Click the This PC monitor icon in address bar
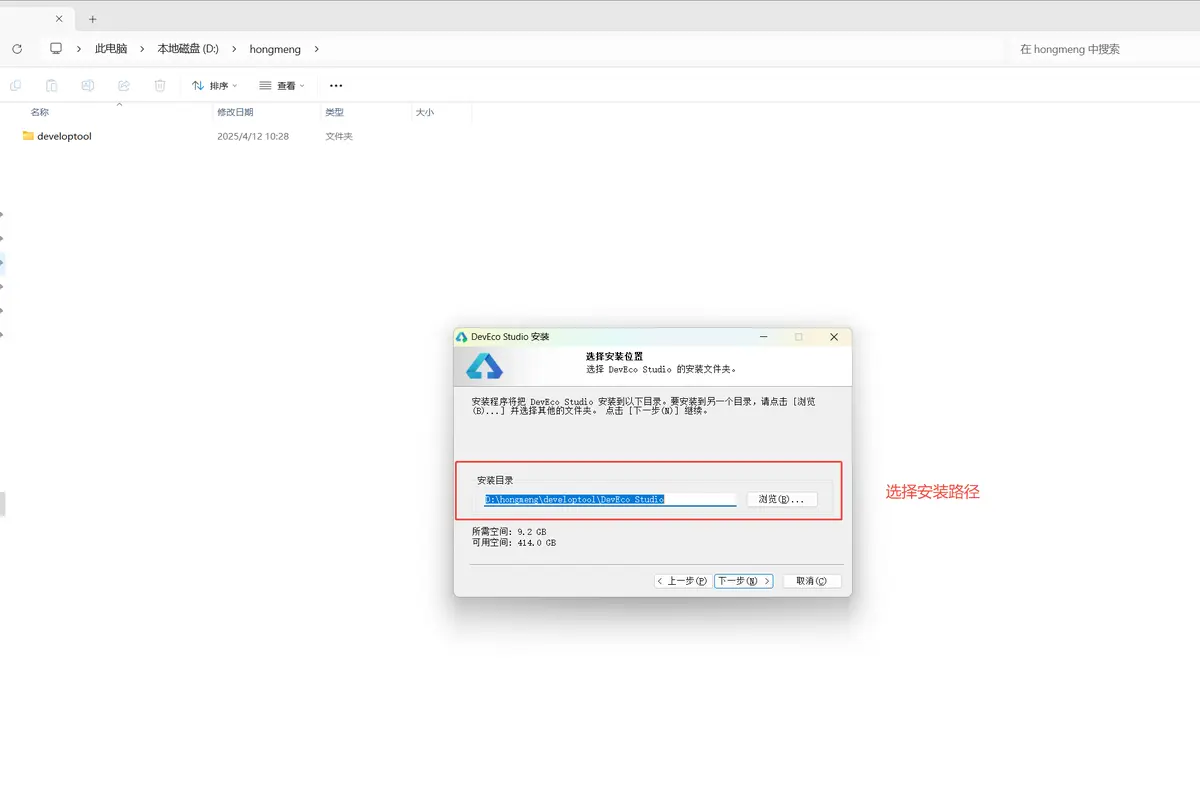 point(56,48)
